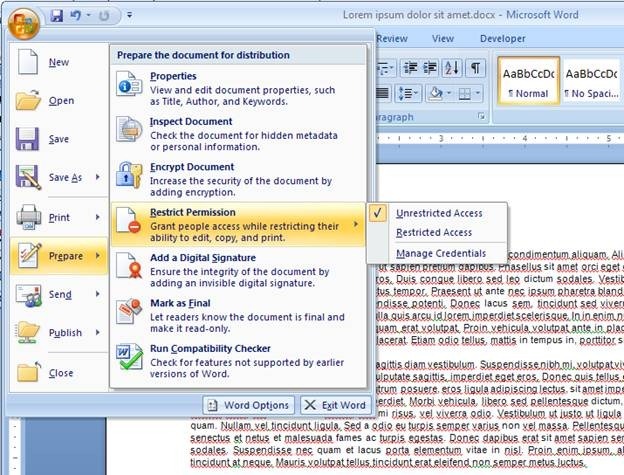Click the Encrypt Document lock icon
624x475 pixels.
[129, 175]
